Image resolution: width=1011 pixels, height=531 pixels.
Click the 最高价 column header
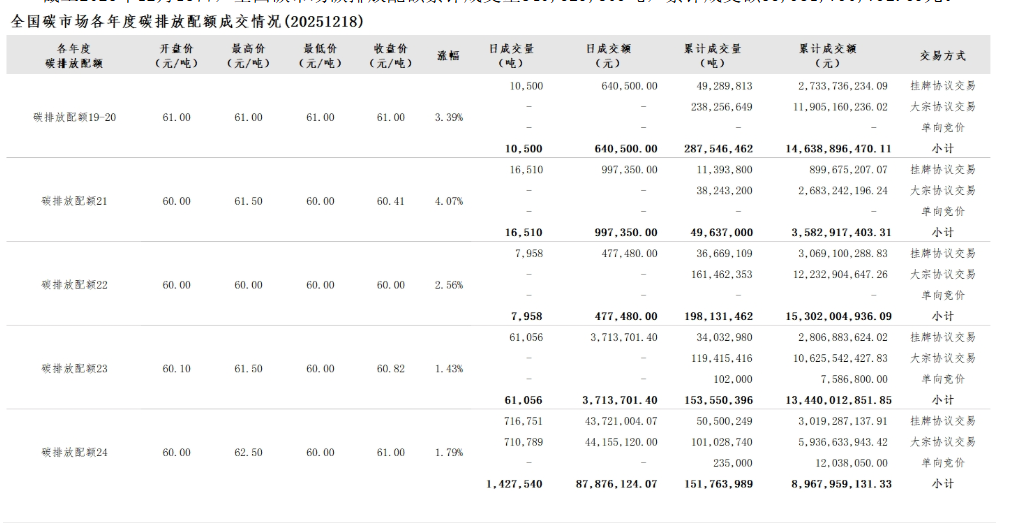tap(248, 55)
